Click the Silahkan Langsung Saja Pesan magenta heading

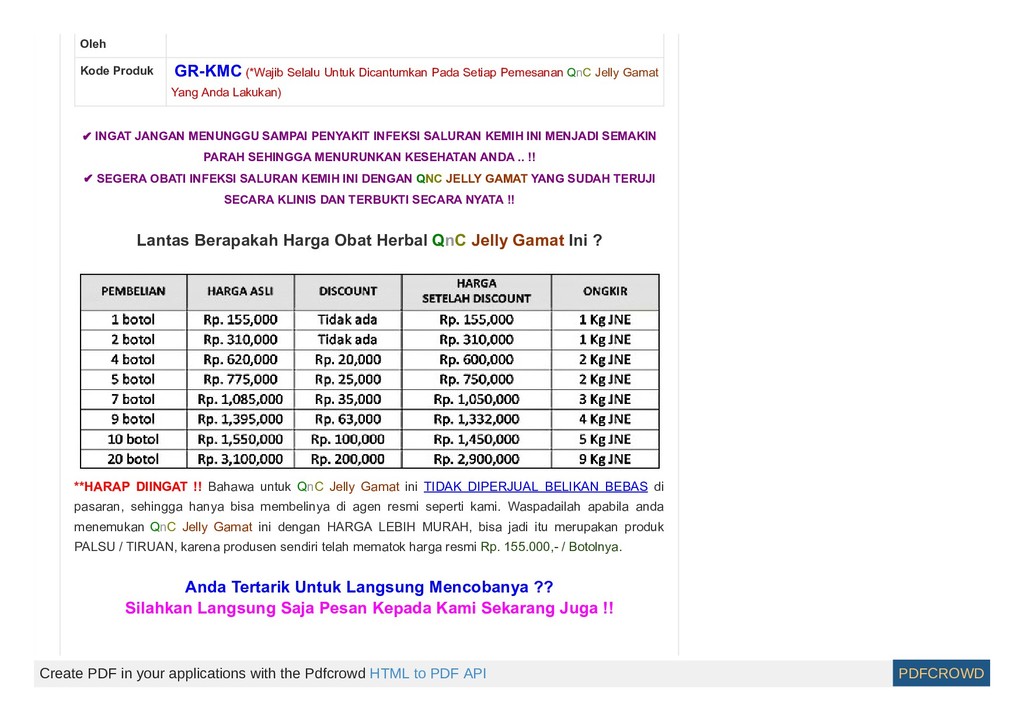click(x=369, y=608)
